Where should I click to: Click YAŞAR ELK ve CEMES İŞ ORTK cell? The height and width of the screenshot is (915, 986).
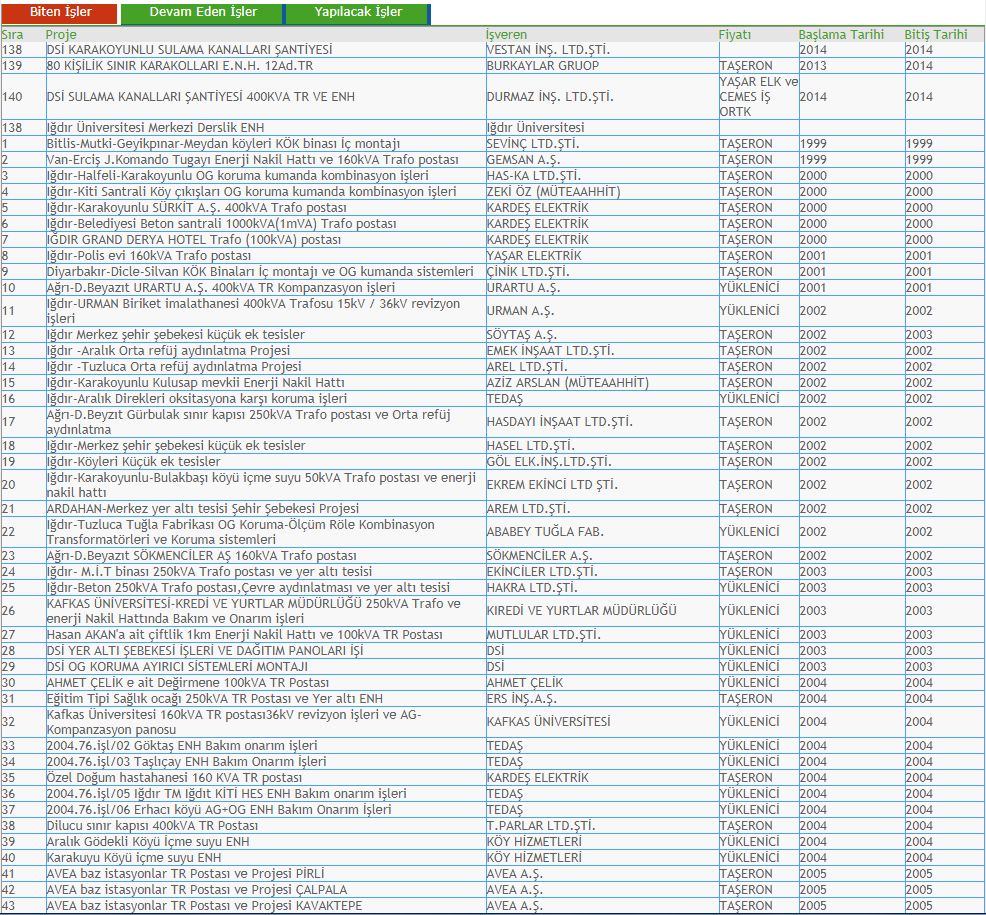click(759, 97)
